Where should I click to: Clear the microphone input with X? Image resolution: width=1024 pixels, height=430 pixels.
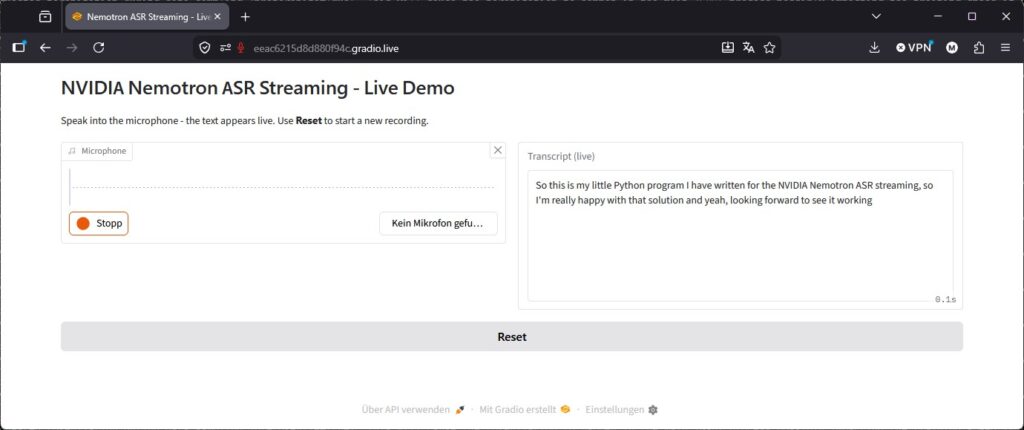coord(498,150)
